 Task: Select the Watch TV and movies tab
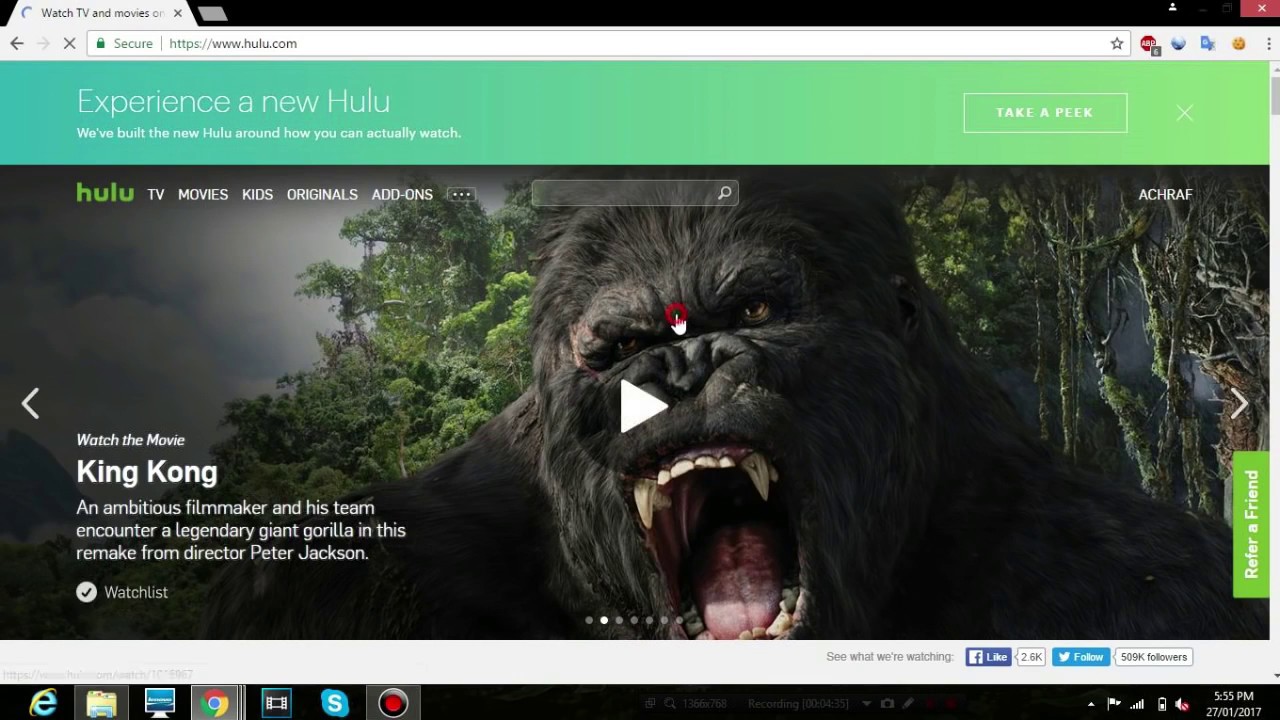pyautogui.click(x=102, y=13)
